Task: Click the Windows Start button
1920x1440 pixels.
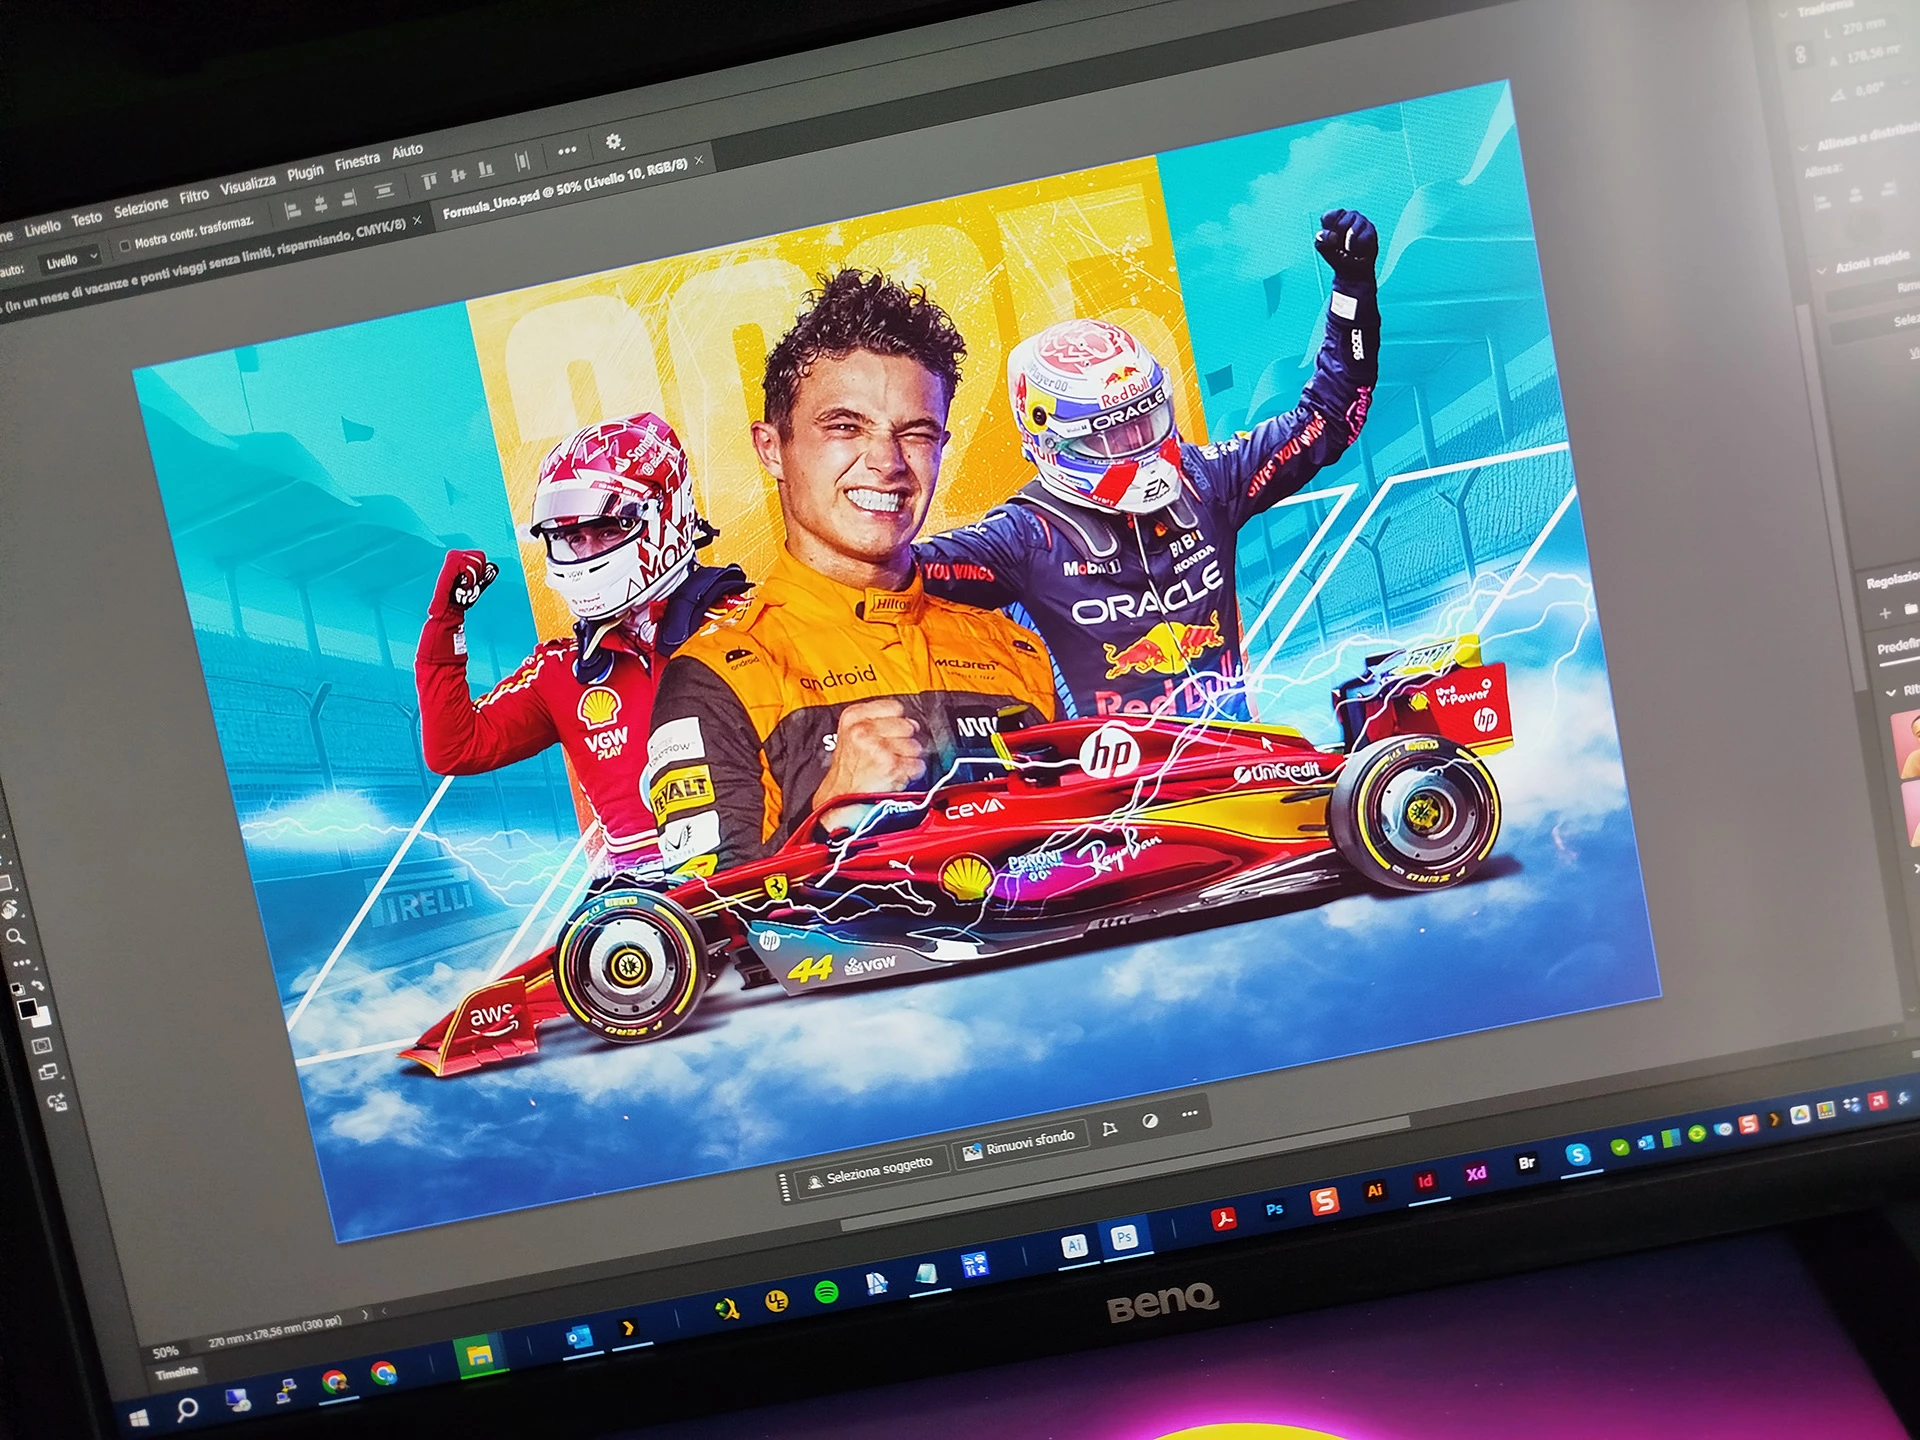Action: coord(139,1417)
